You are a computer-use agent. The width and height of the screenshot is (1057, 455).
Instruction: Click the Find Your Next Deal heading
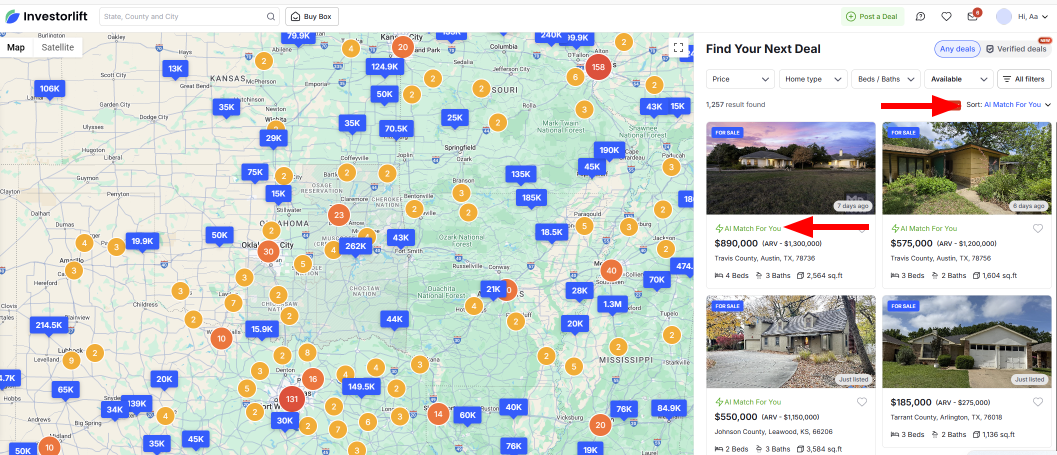click(763, 49)
